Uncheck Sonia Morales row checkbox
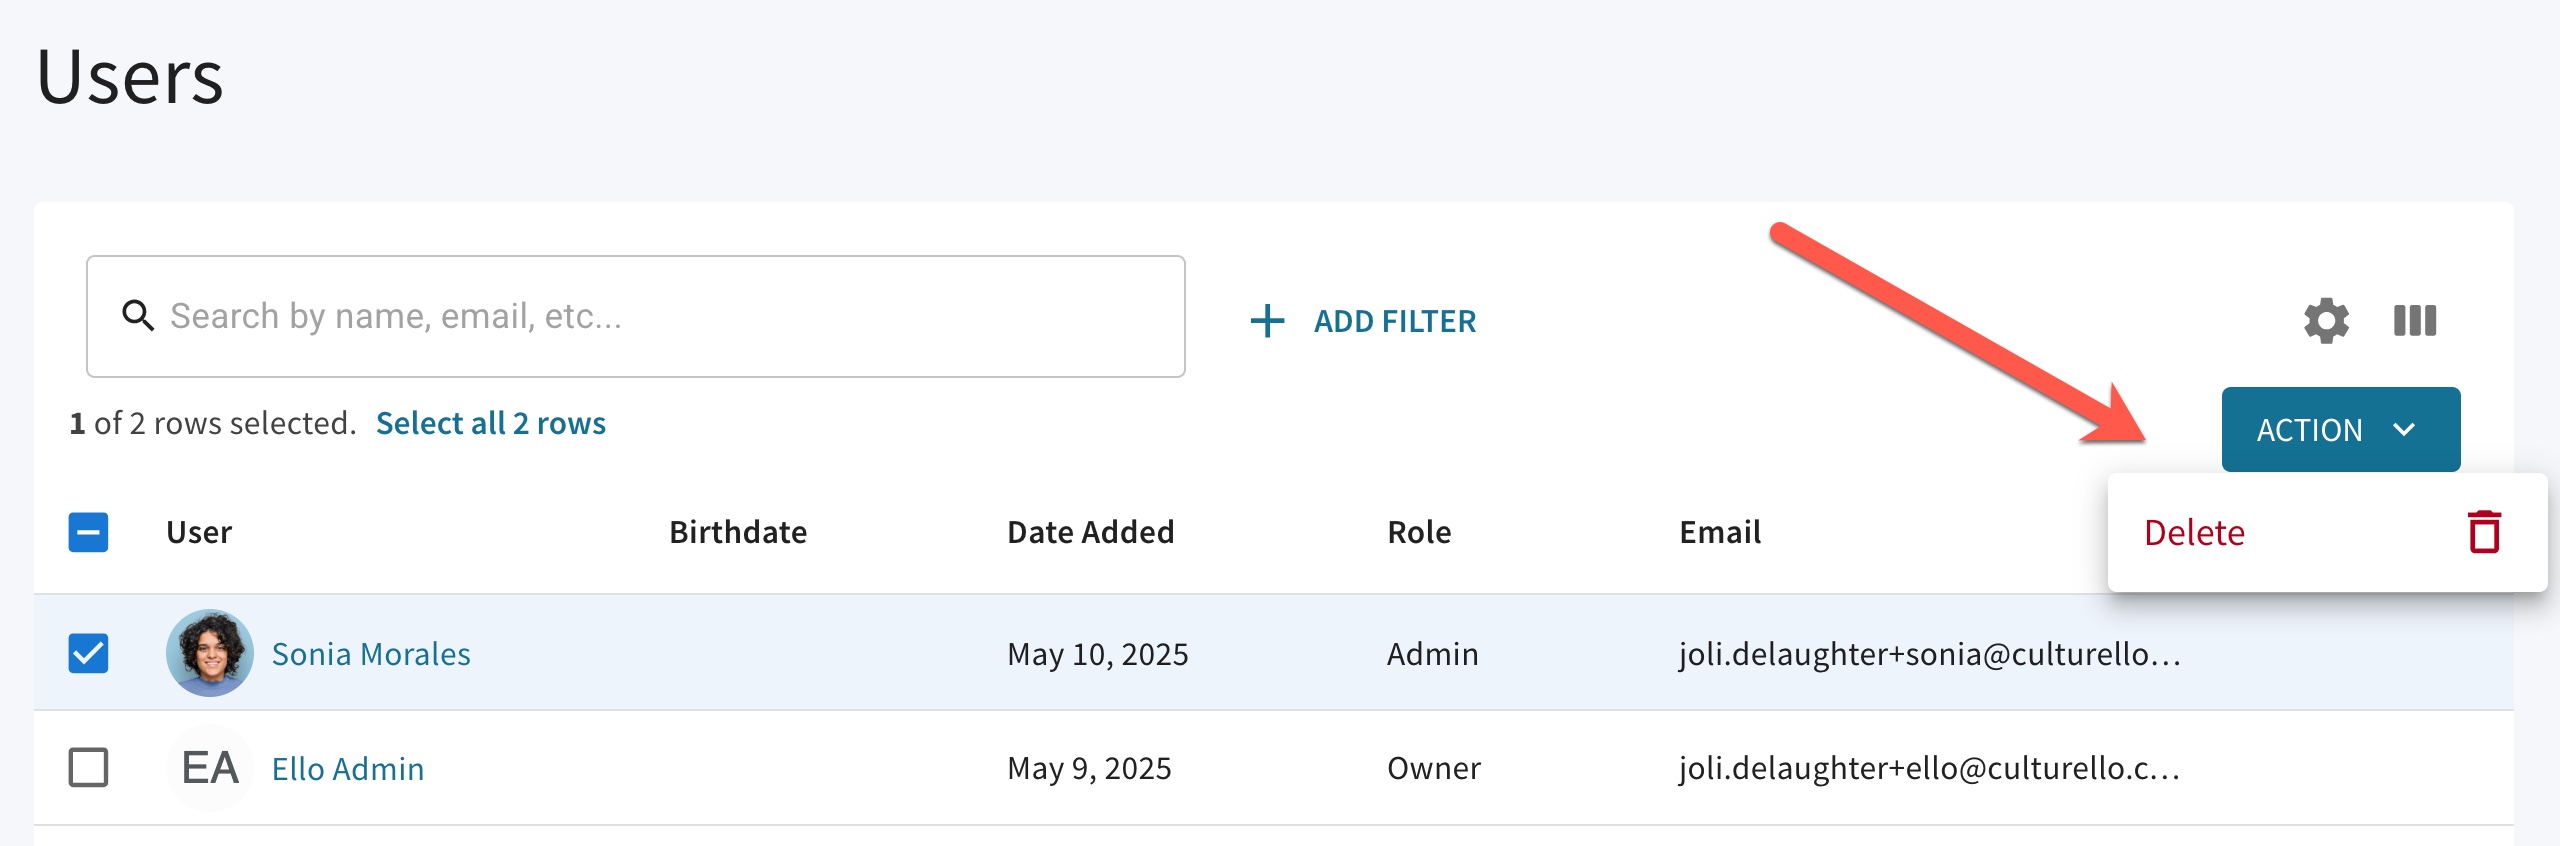This screenshot has width=2560, height=846. click(x=88, y=653)
